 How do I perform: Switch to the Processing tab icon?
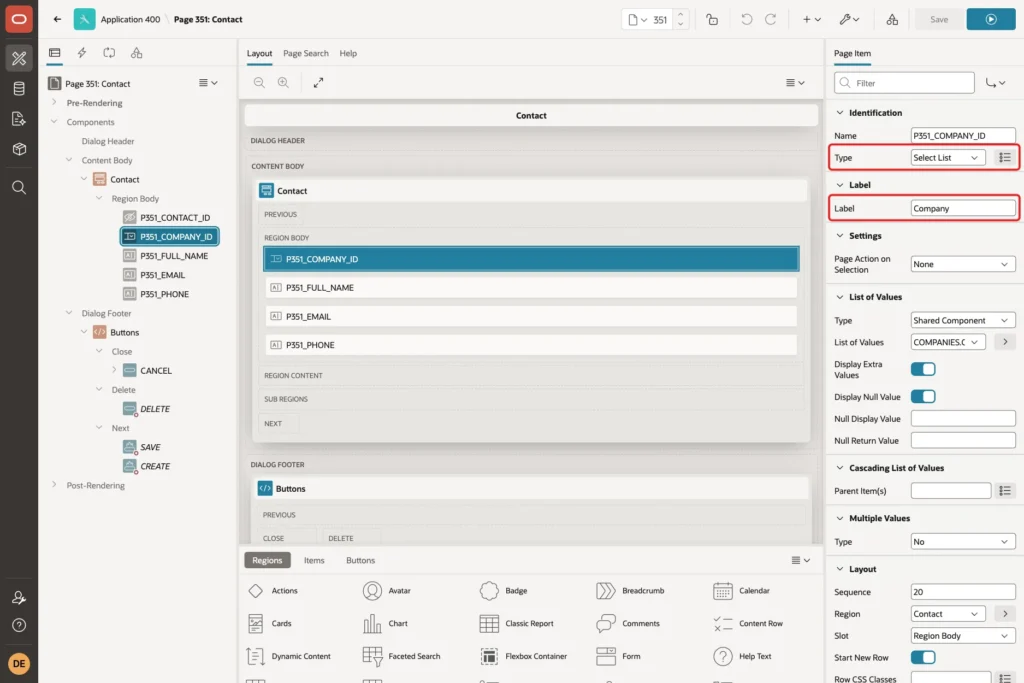coord(109,53)
